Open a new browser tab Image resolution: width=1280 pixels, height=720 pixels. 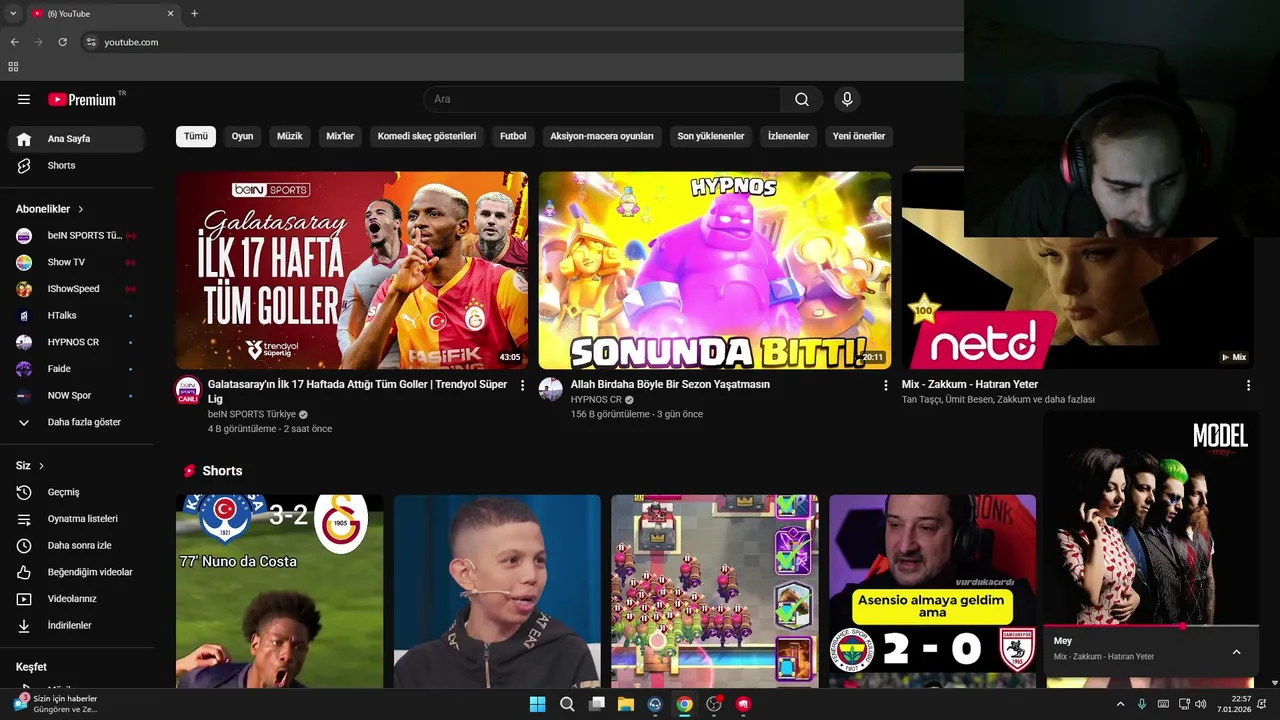[194, 14]
